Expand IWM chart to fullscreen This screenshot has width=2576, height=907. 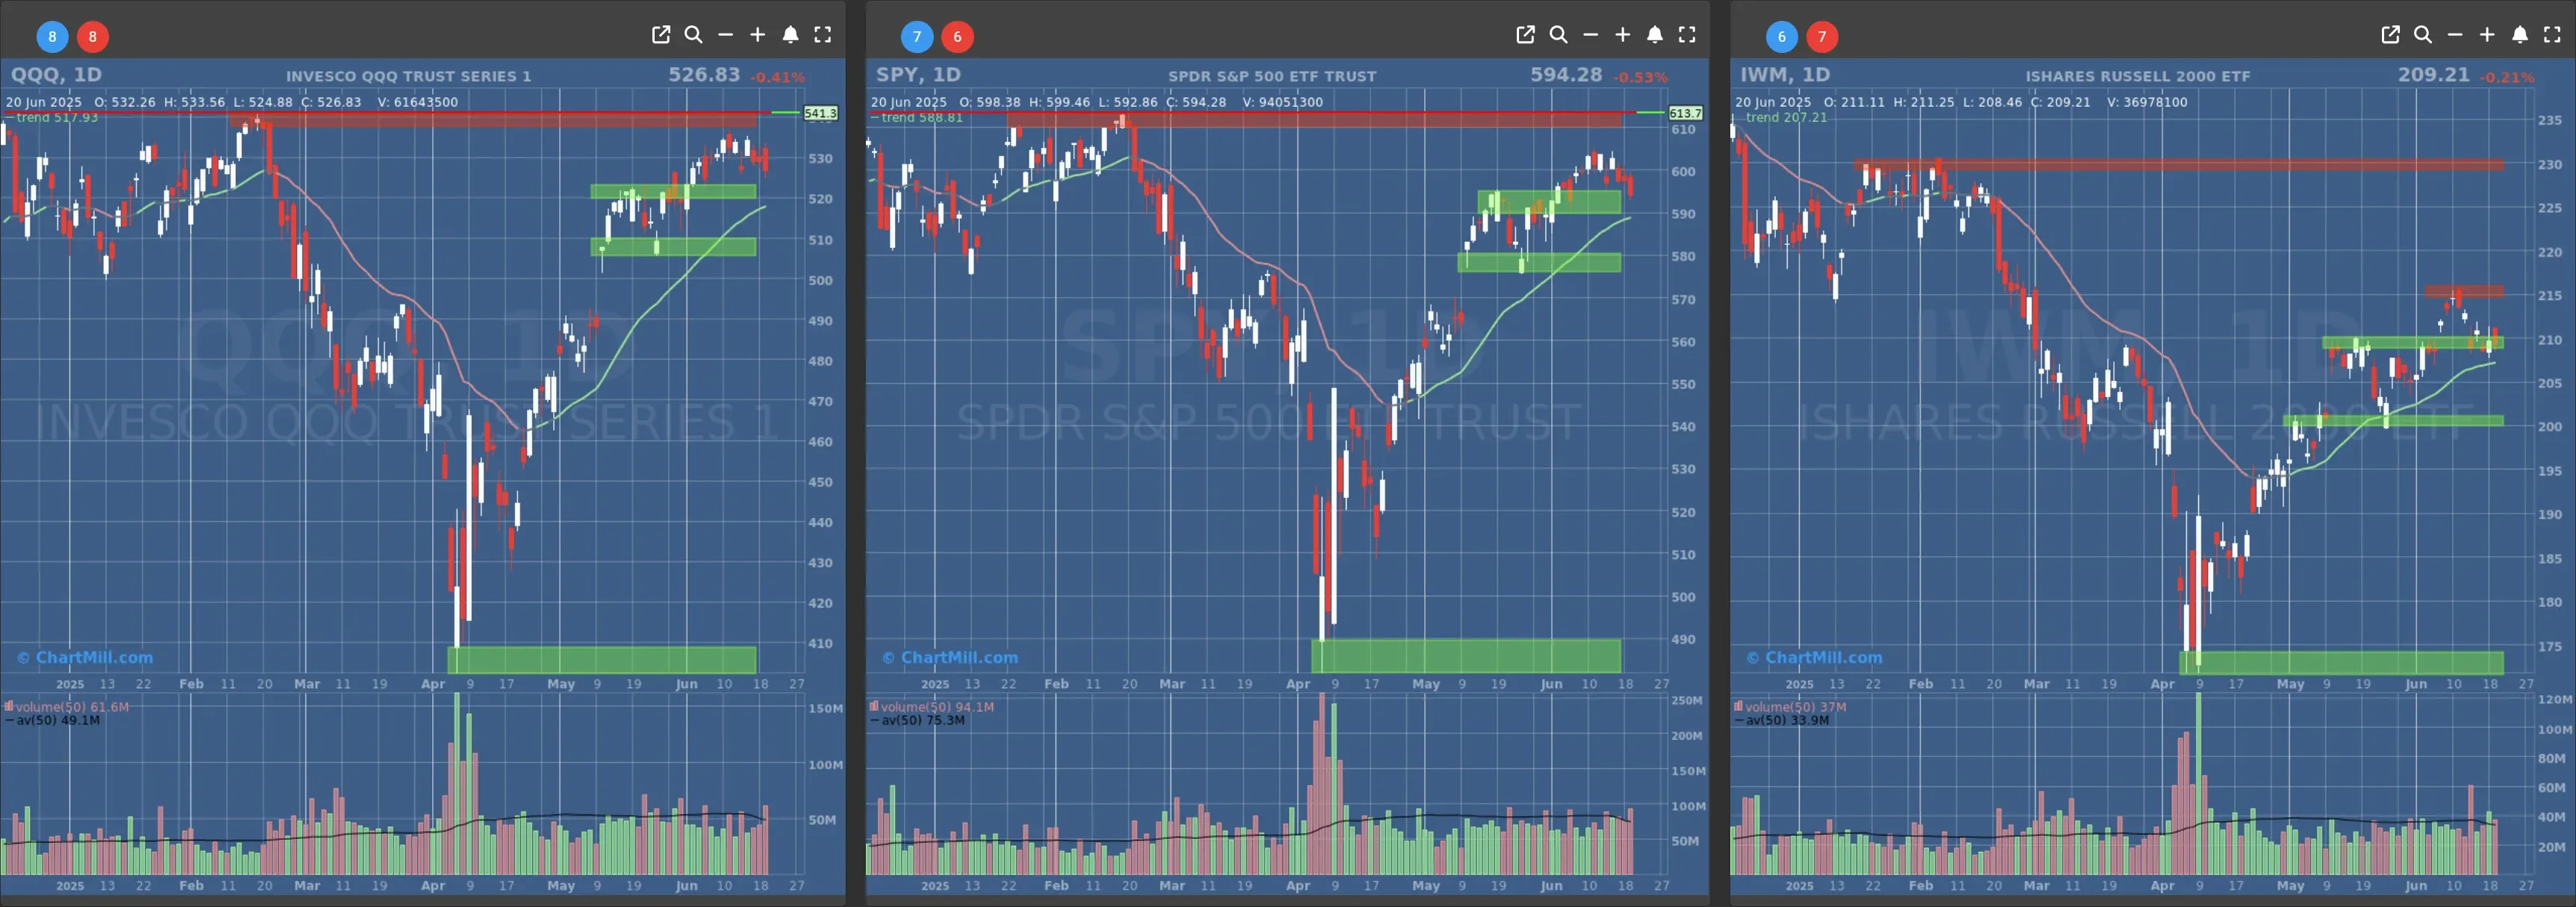[x=2553, y=35]
